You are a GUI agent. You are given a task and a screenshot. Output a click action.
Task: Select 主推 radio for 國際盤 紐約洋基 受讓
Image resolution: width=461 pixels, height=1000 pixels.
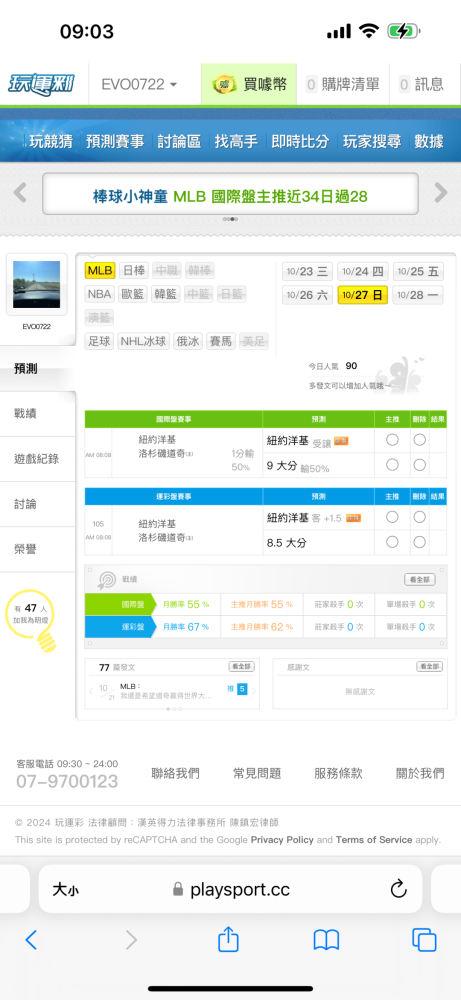(392, 440)
